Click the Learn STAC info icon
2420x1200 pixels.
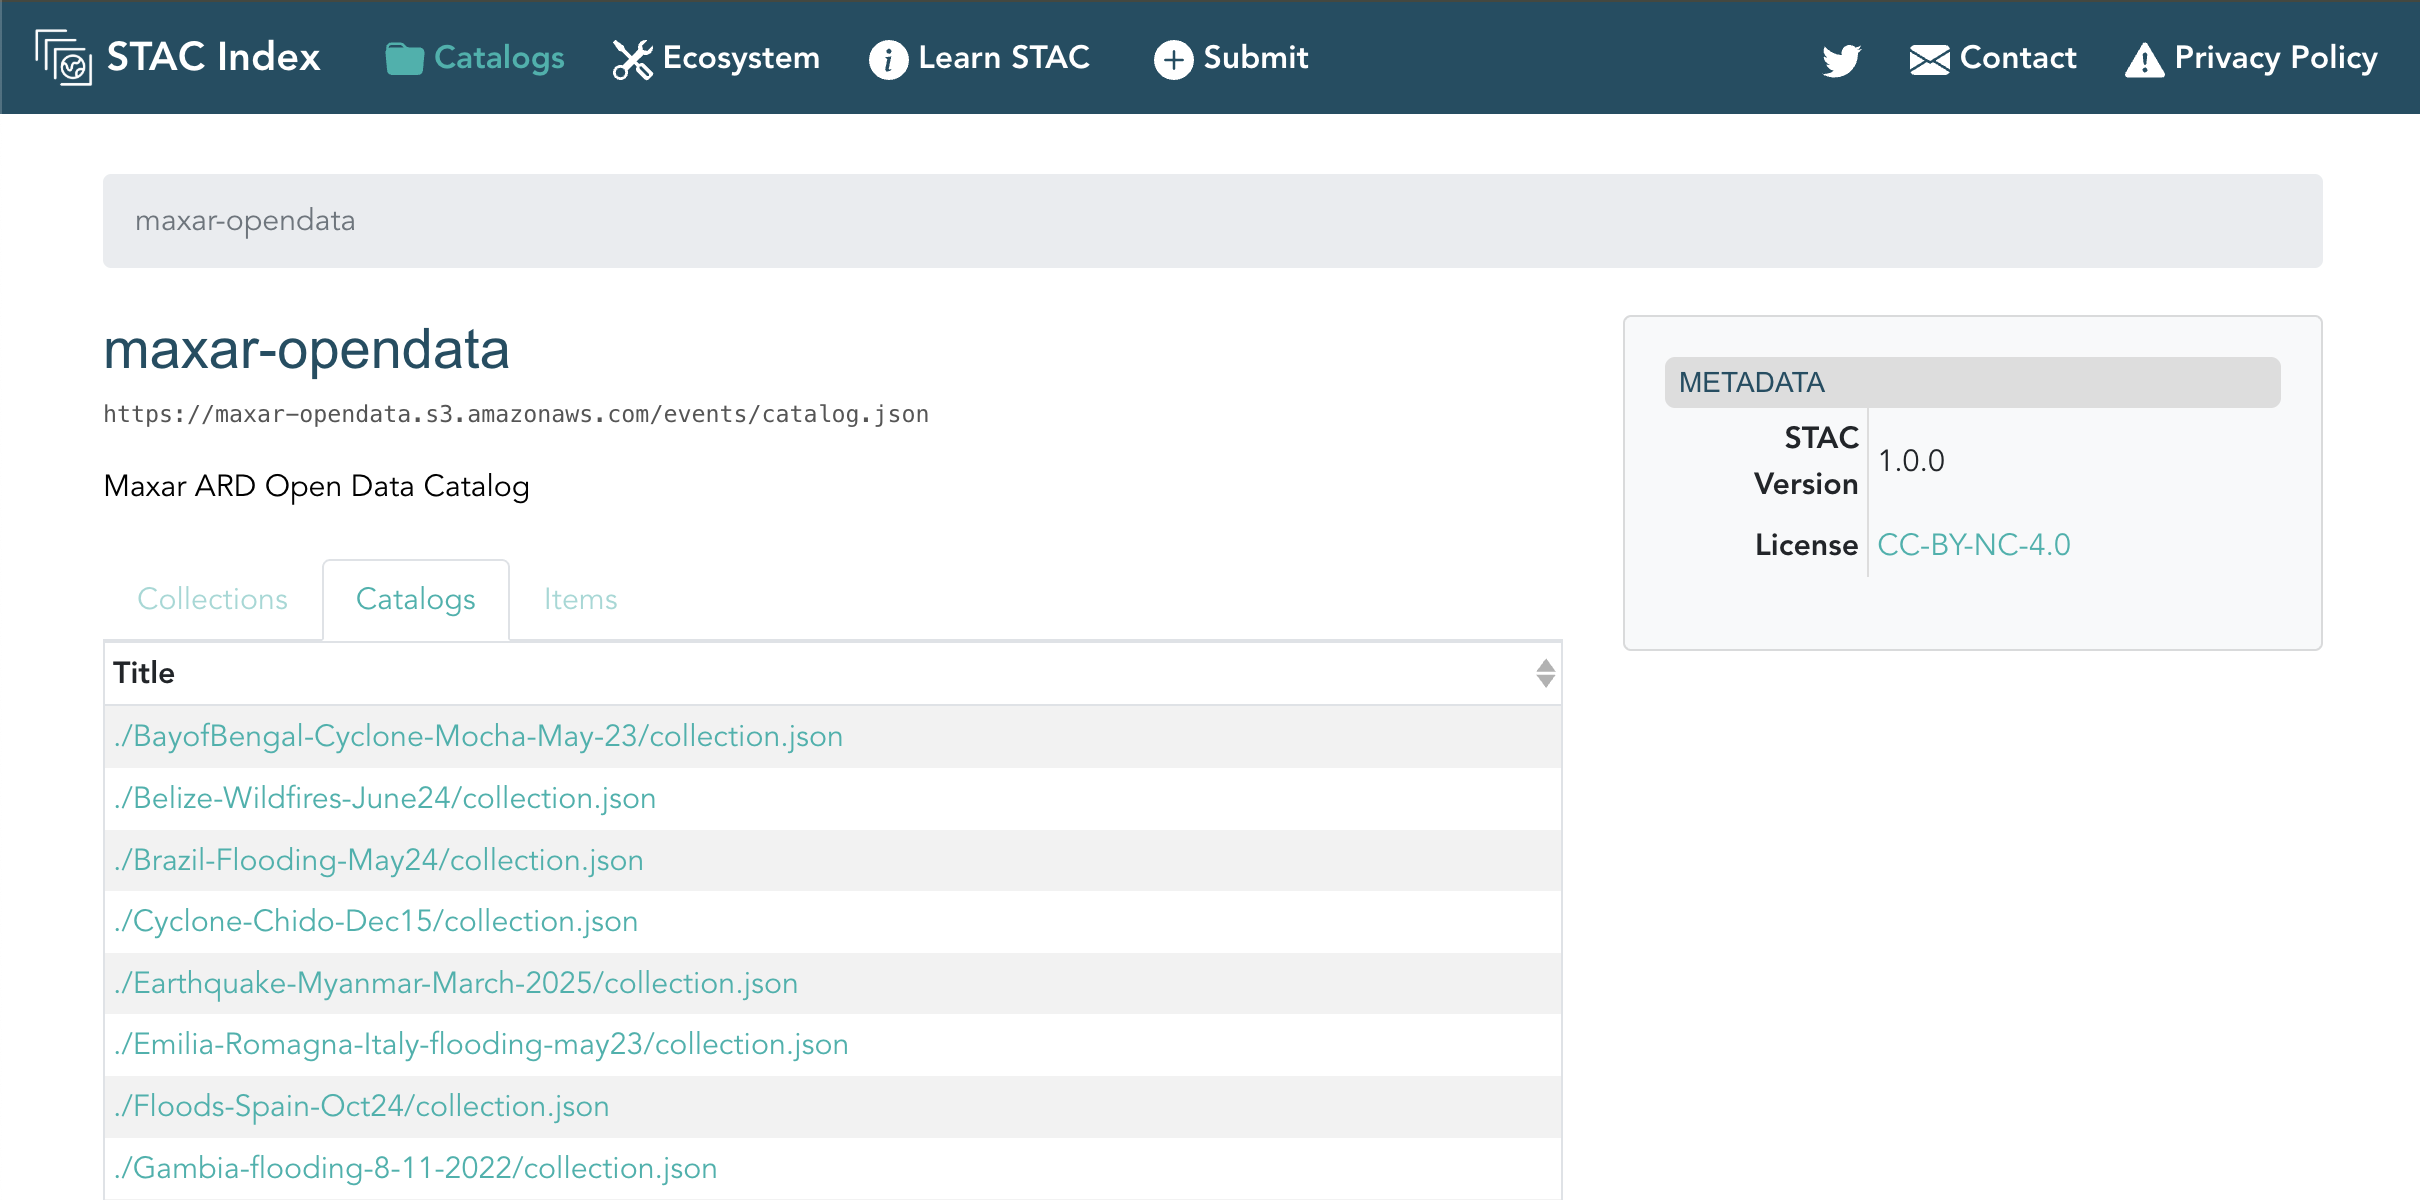888,59
